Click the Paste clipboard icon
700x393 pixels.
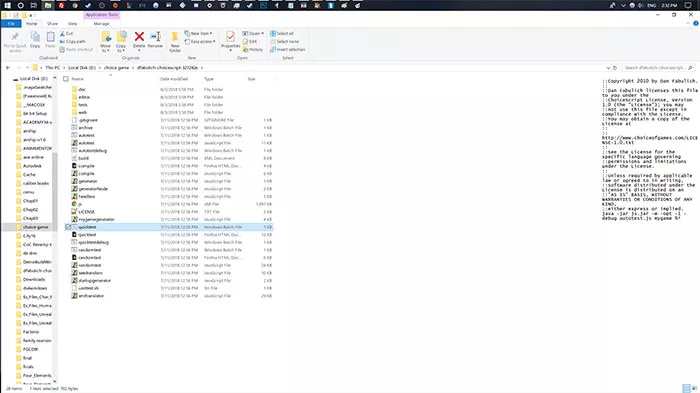50,37
